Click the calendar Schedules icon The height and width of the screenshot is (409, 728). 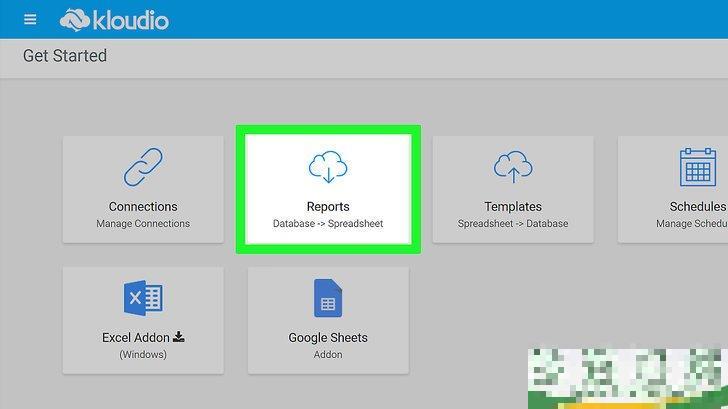coord(699,168)
